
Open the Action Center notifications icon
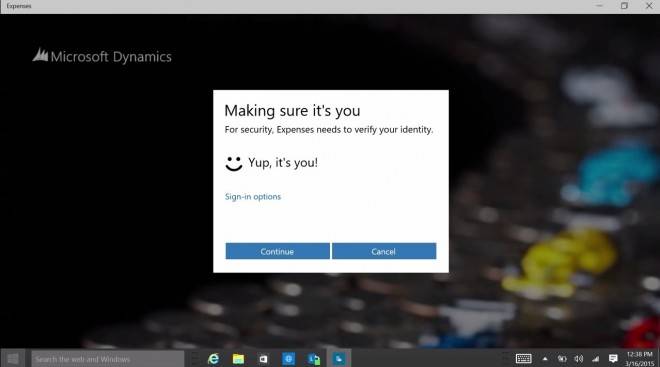tap(613, 359)
